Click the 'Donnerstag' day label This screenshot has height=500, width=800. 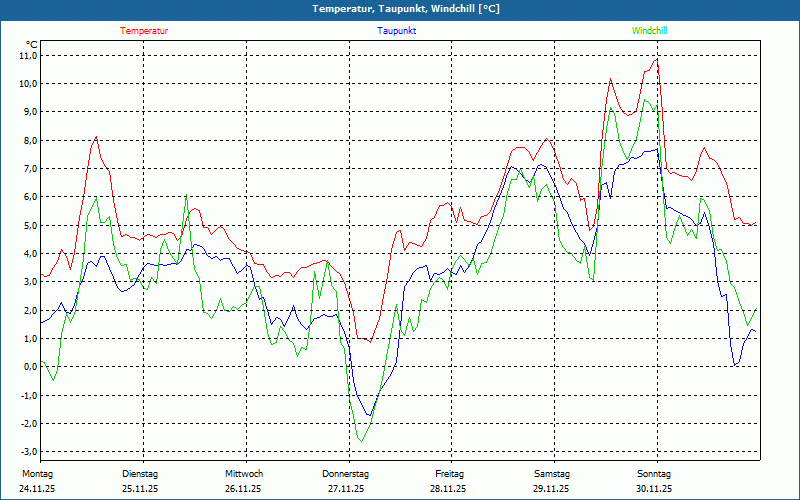pos(345,474)
